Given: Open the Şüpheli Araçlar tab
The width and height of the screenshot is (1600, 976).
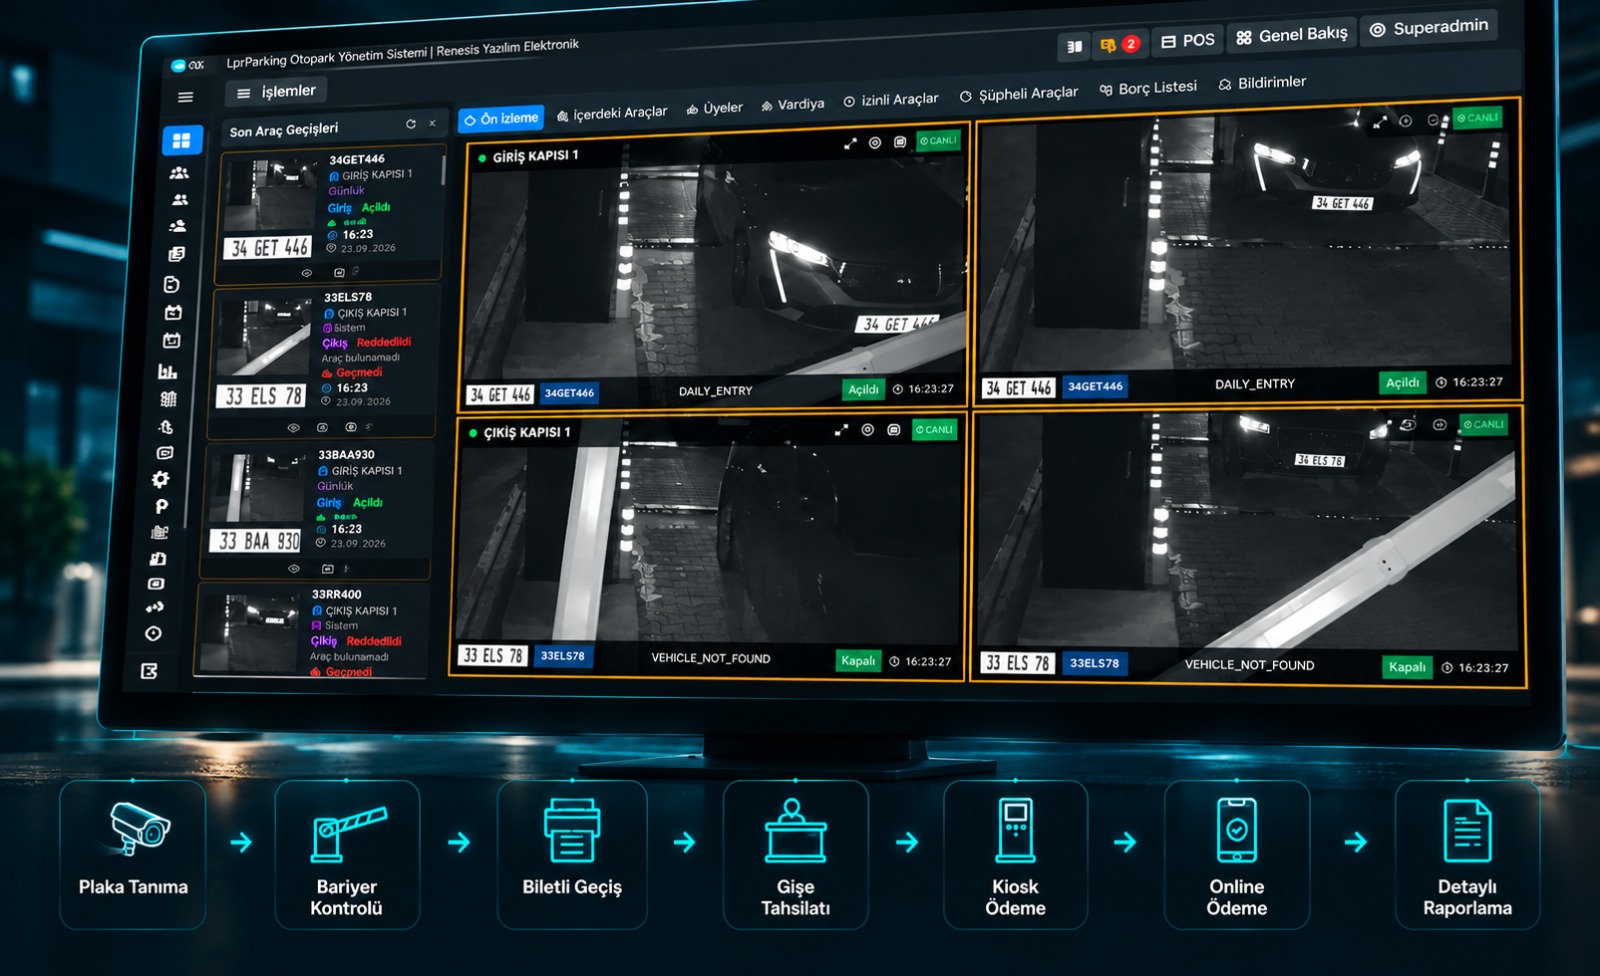Looking at the screenshot, I should (1019, 94).
